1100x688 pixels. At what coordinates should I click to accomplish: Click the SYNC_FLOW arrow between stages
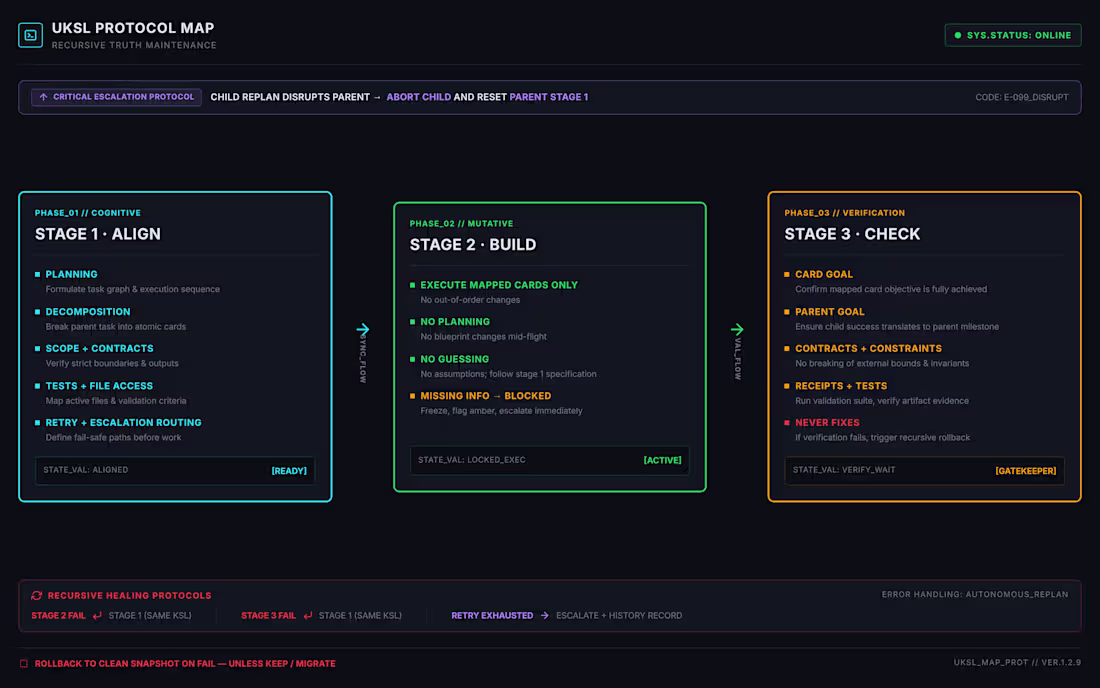pyautogui.click(x=363, y=329)
